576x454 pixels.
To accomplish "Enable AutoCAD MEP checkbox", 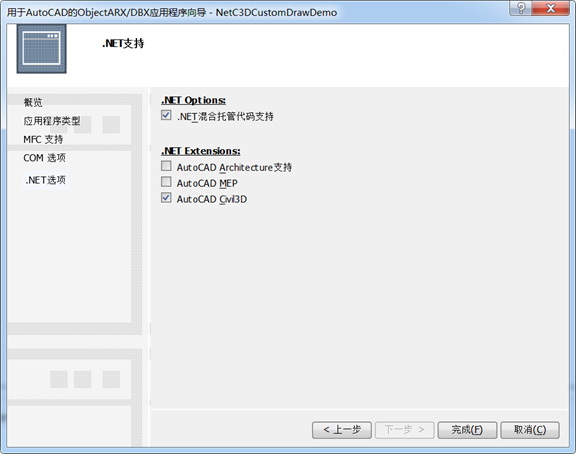I will [x=166, y=182].
